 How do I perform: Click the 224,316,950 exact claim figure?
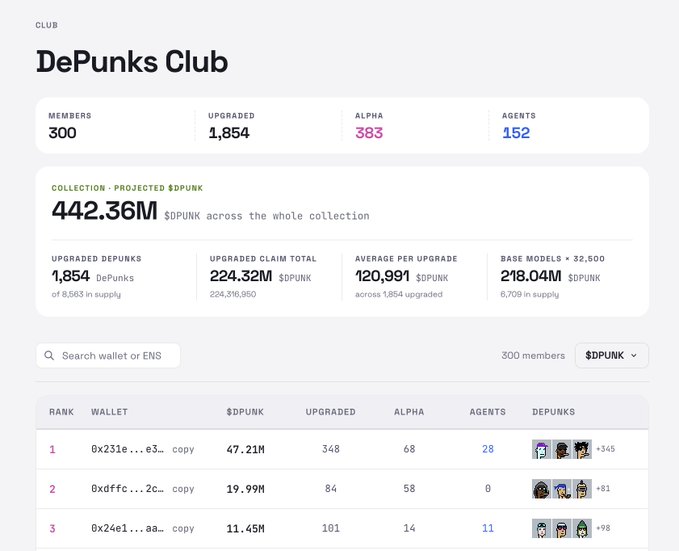coord(233,295)
